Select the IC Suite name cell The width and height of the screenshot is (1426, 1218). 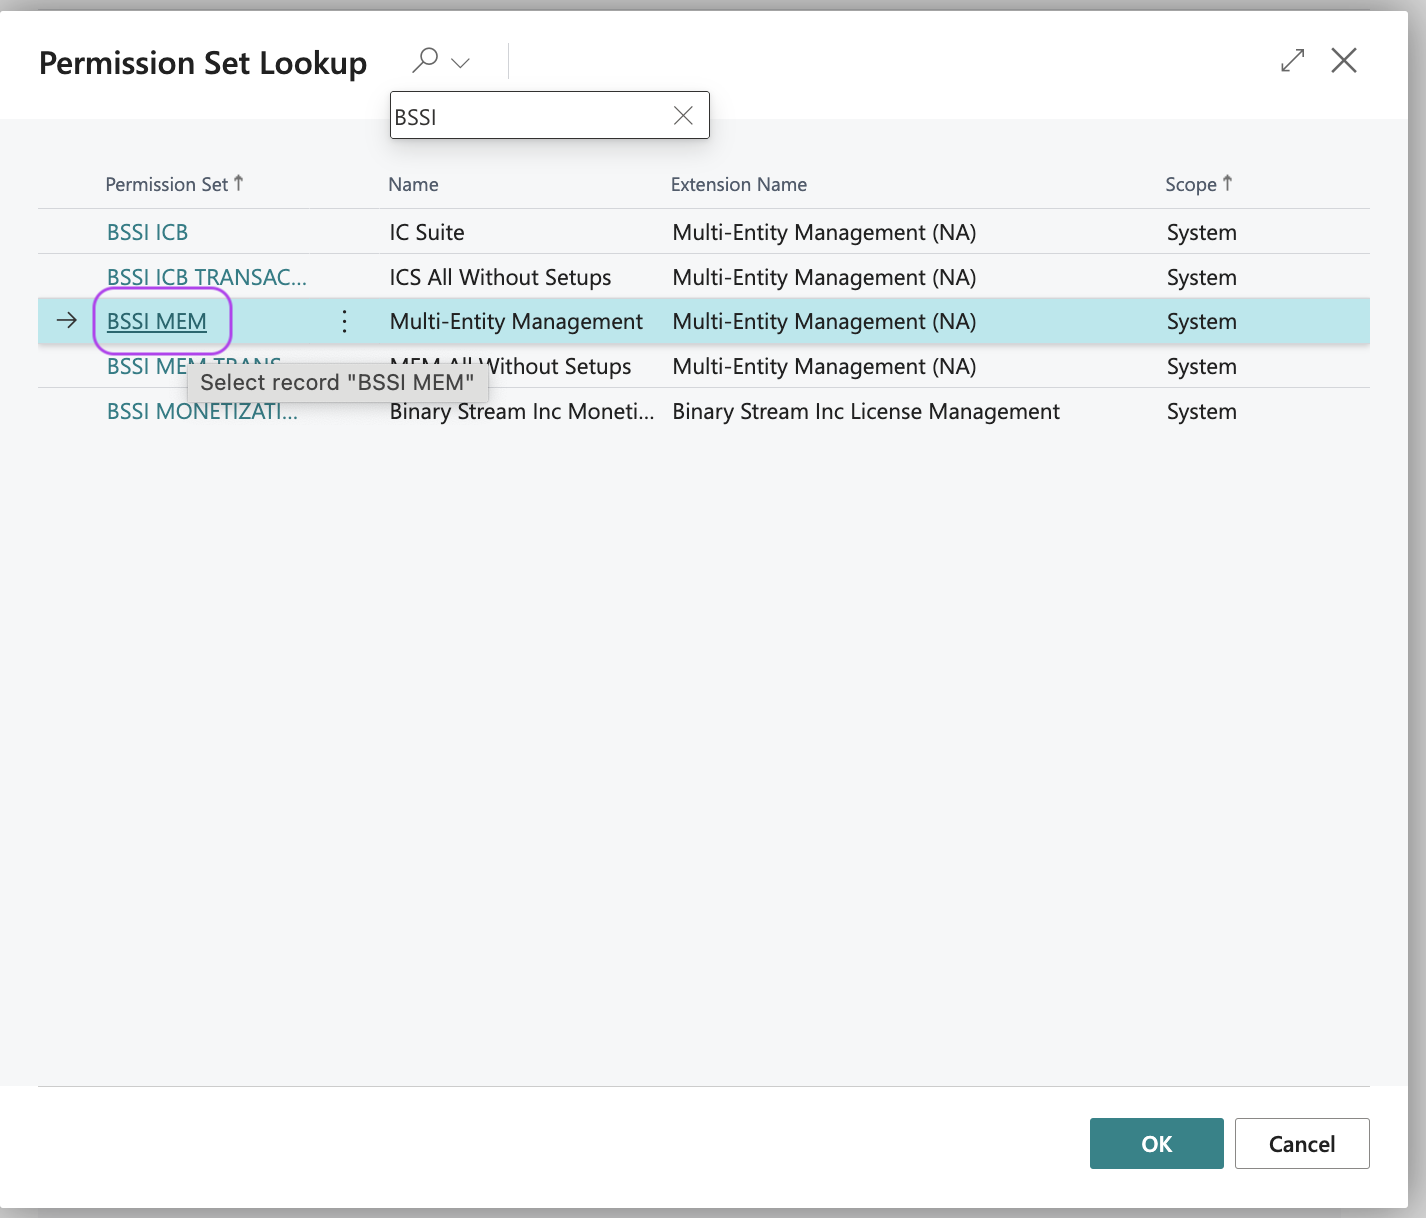tap(427, 232)
